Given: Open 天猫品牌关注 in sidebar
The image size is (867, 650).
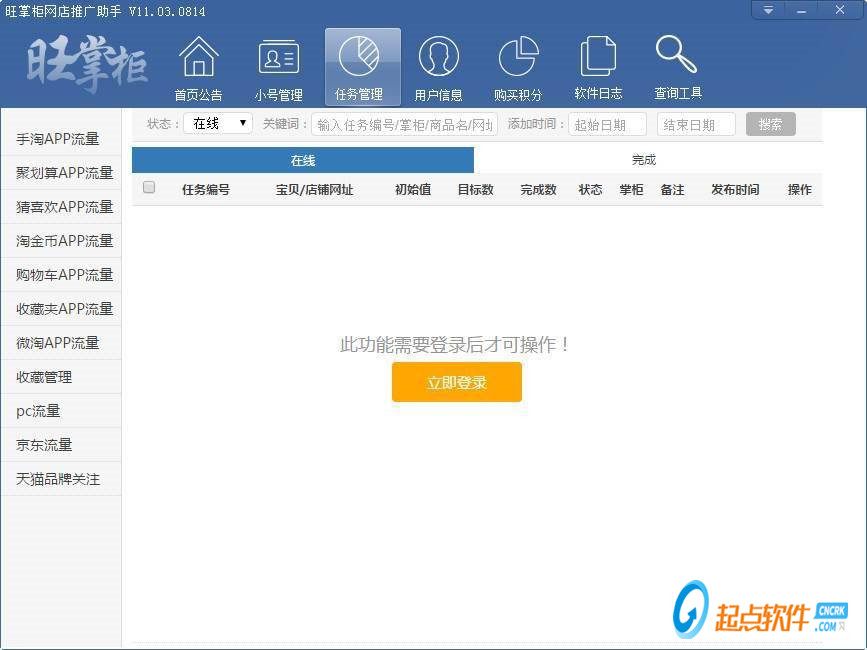Looking at the screenshot, I should 61,479.
